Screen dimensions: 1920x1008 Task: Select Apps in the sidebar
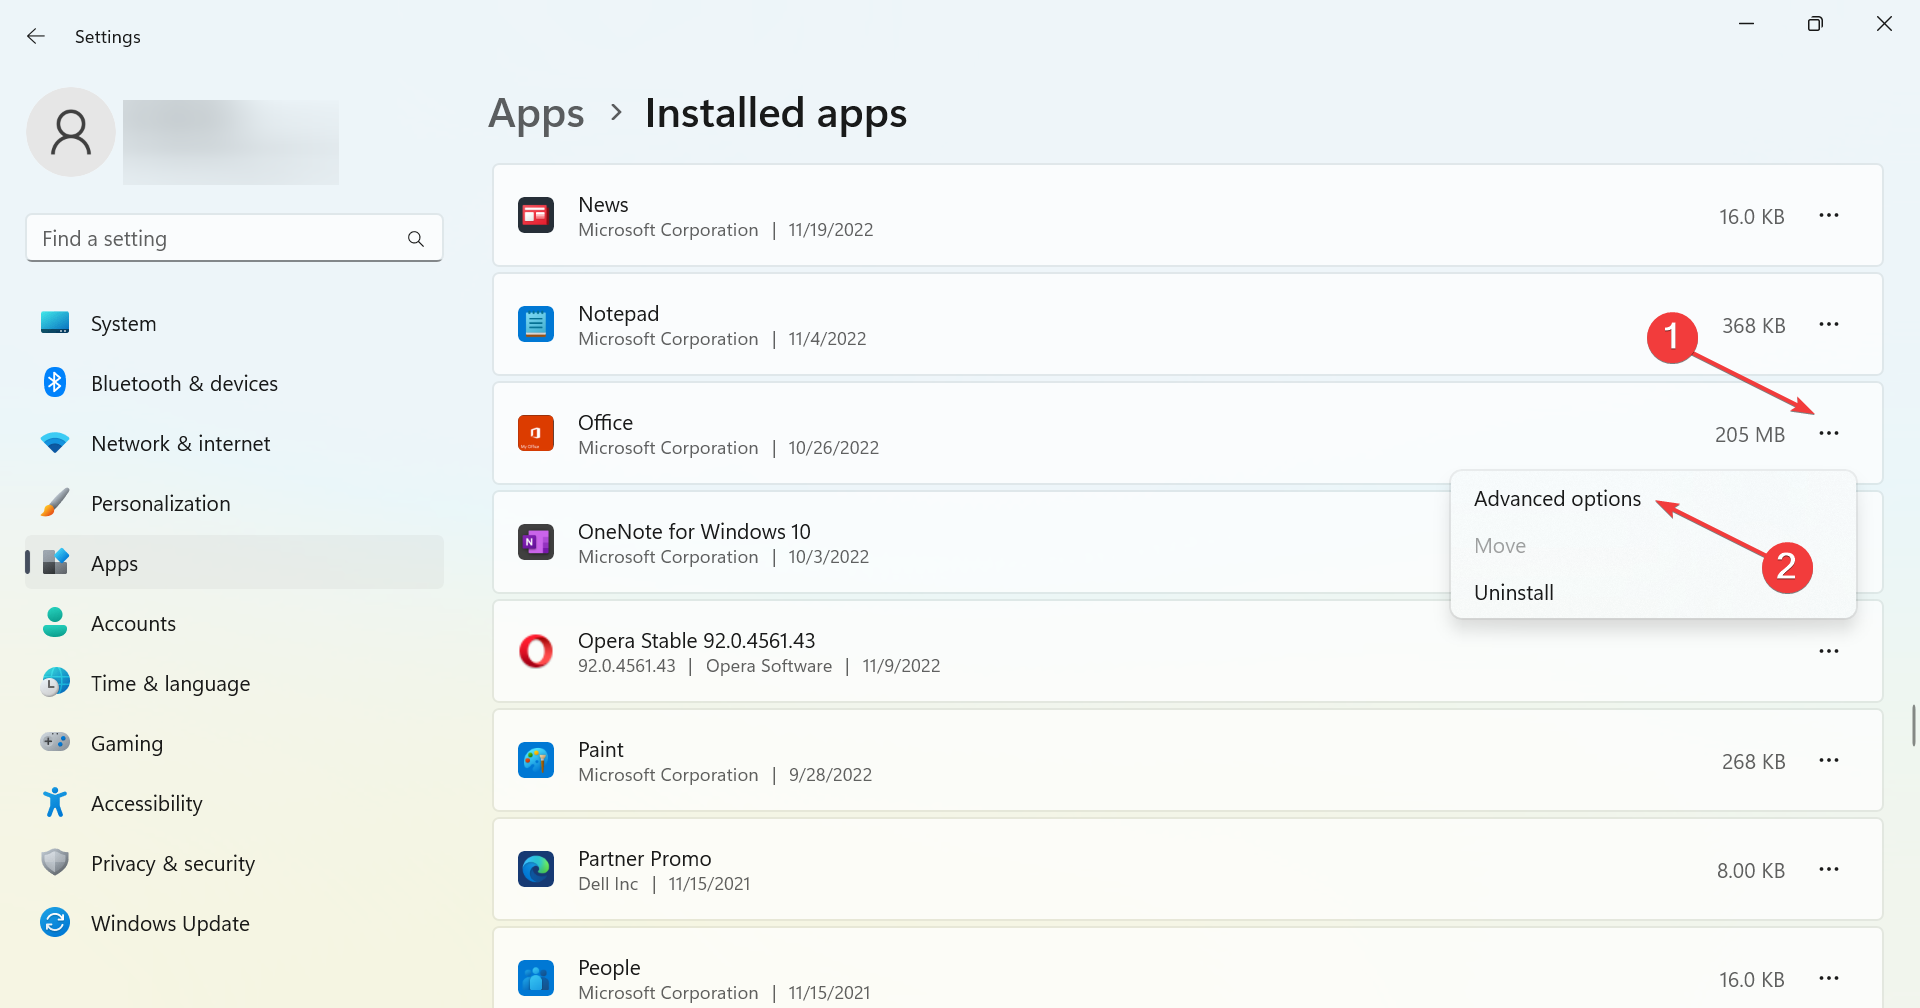[x=234, y=563]
